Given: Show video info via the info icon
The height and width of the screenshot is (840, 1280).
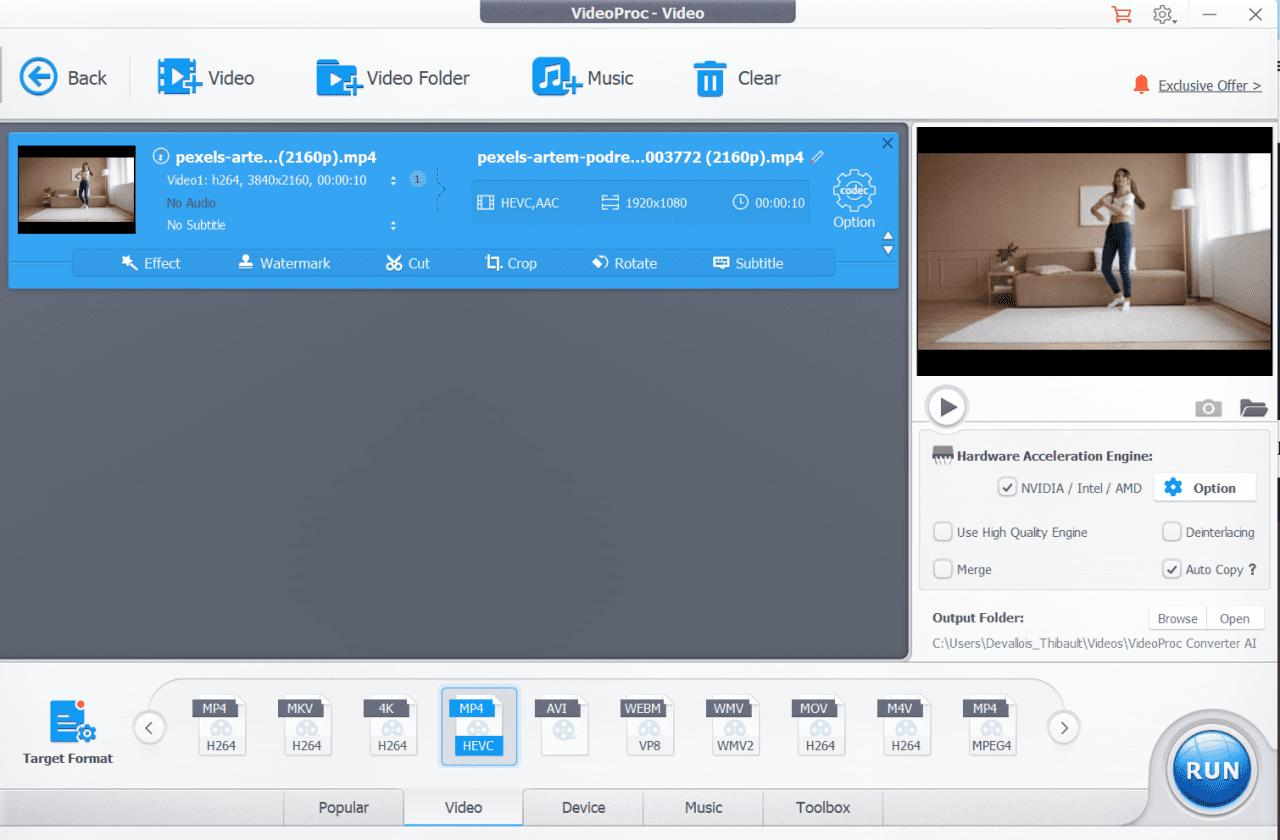Looking at the screenshot, I should 160,157.
